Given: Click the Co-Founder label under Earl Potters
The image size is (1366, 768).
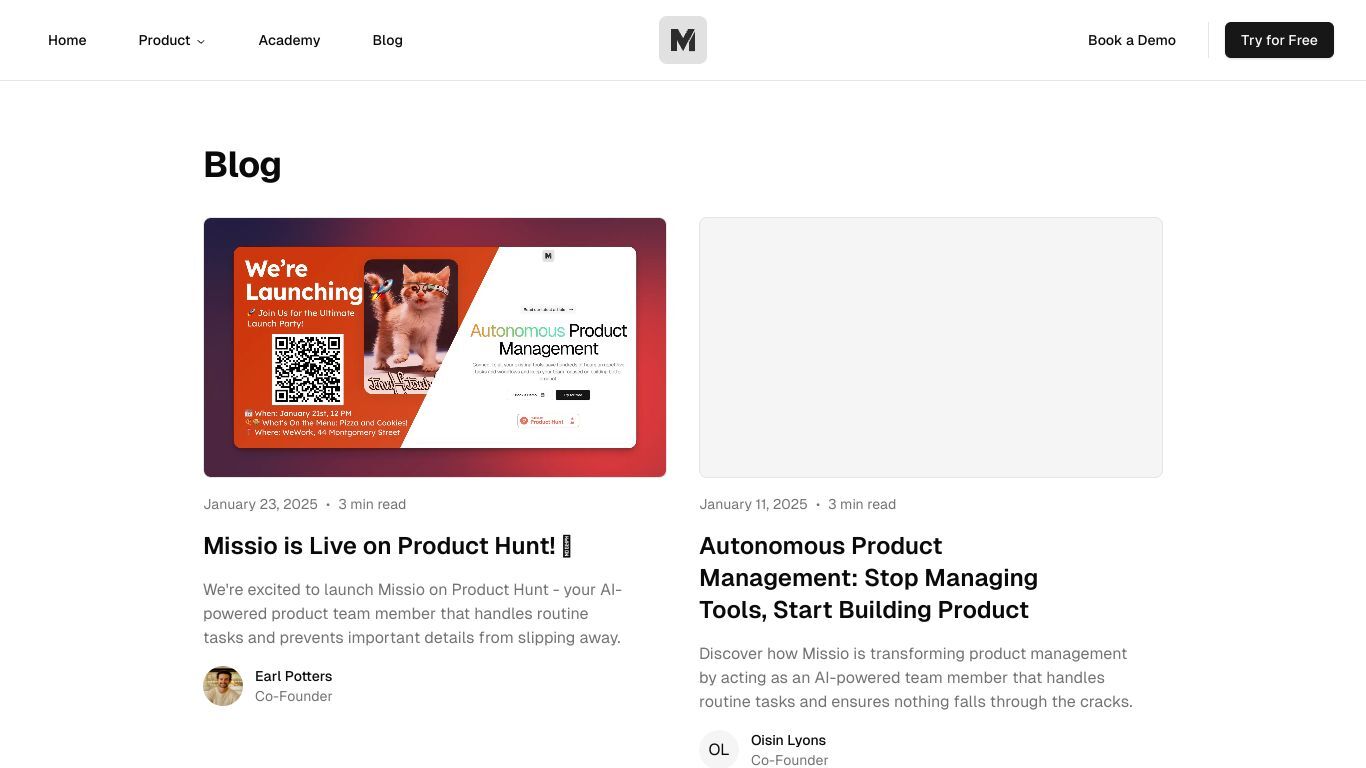Looking at the screenshot, I should point(293,696).
